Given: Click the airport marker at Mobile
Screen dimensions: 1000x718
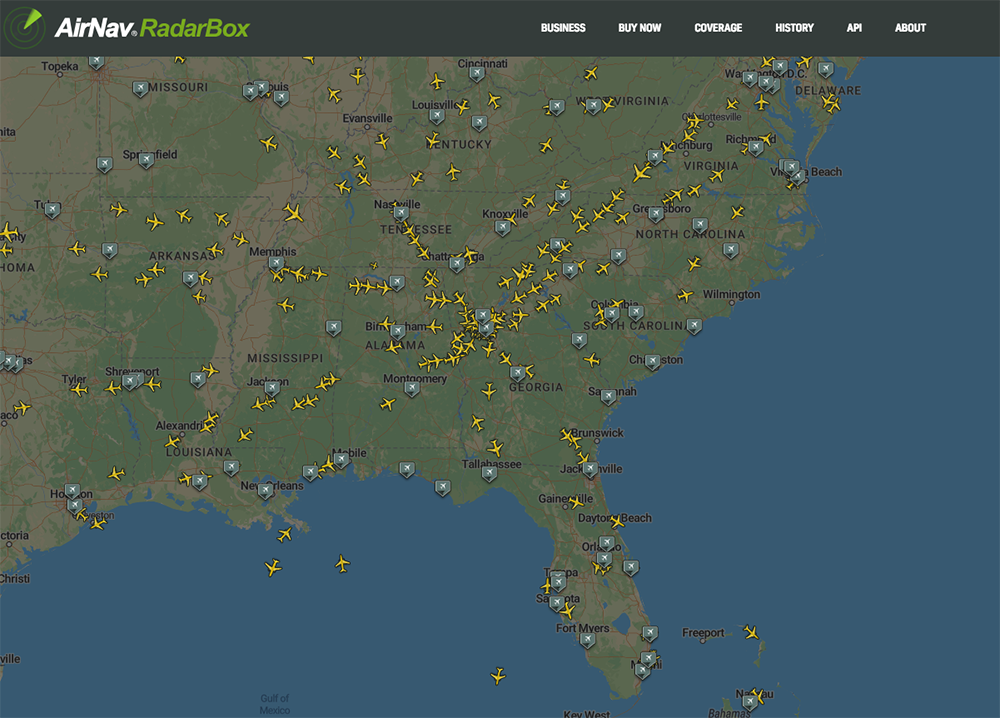Looking at the screenshot, I should pos(341,460).
